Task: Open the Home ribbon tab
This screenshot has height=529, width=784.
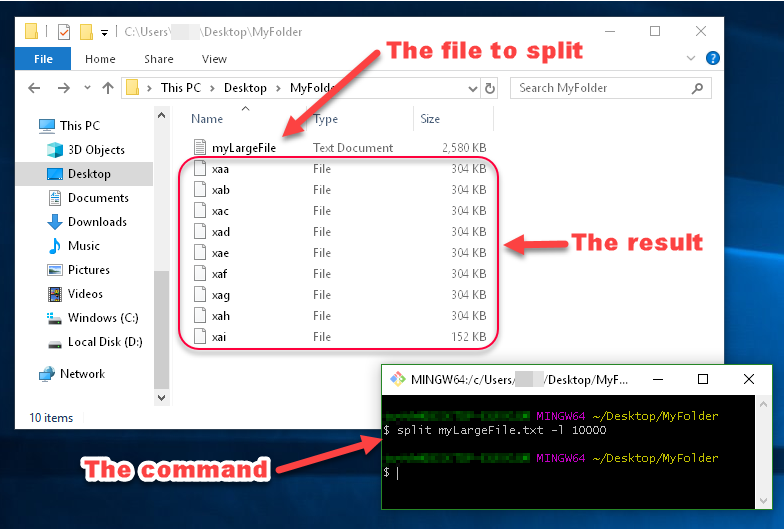Action: 100,59
